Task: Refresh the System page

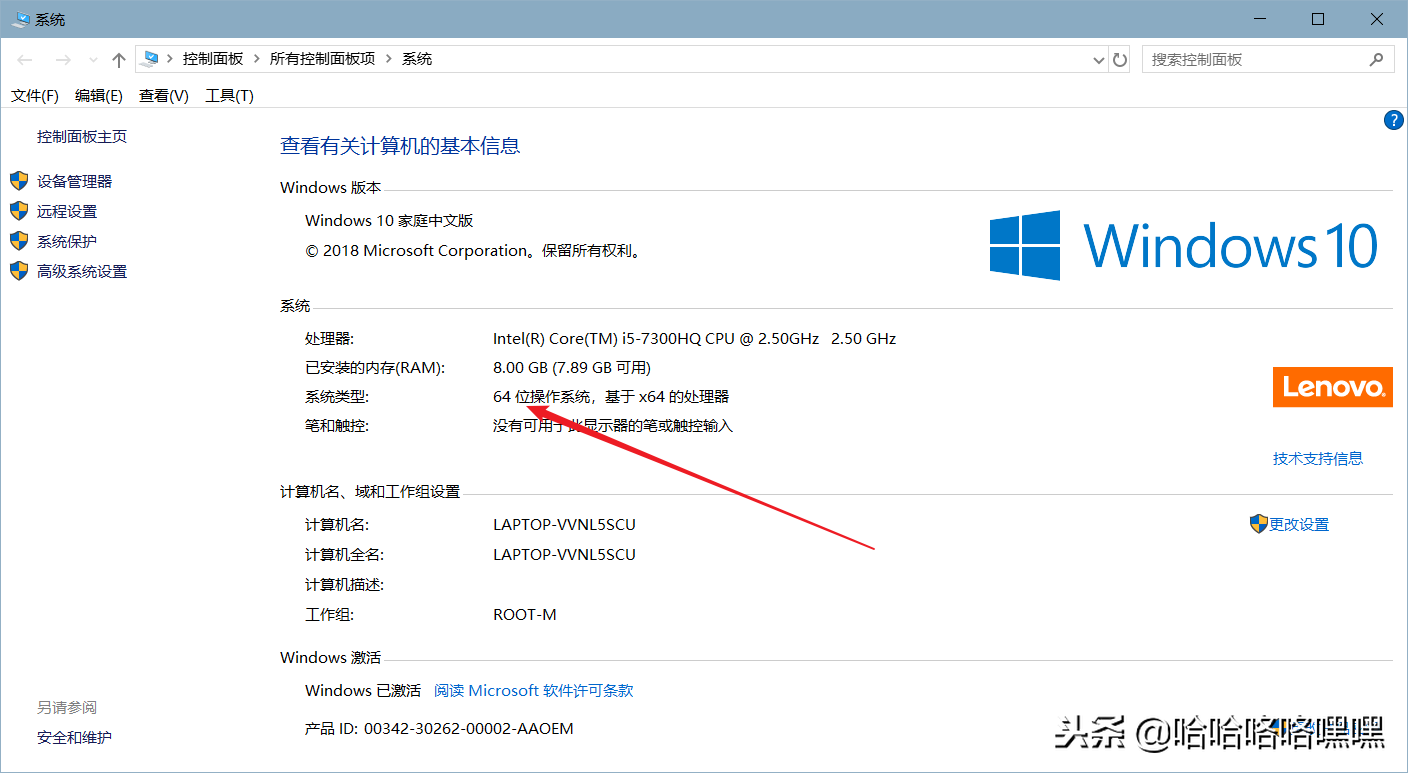Action: pos(1121,60)
